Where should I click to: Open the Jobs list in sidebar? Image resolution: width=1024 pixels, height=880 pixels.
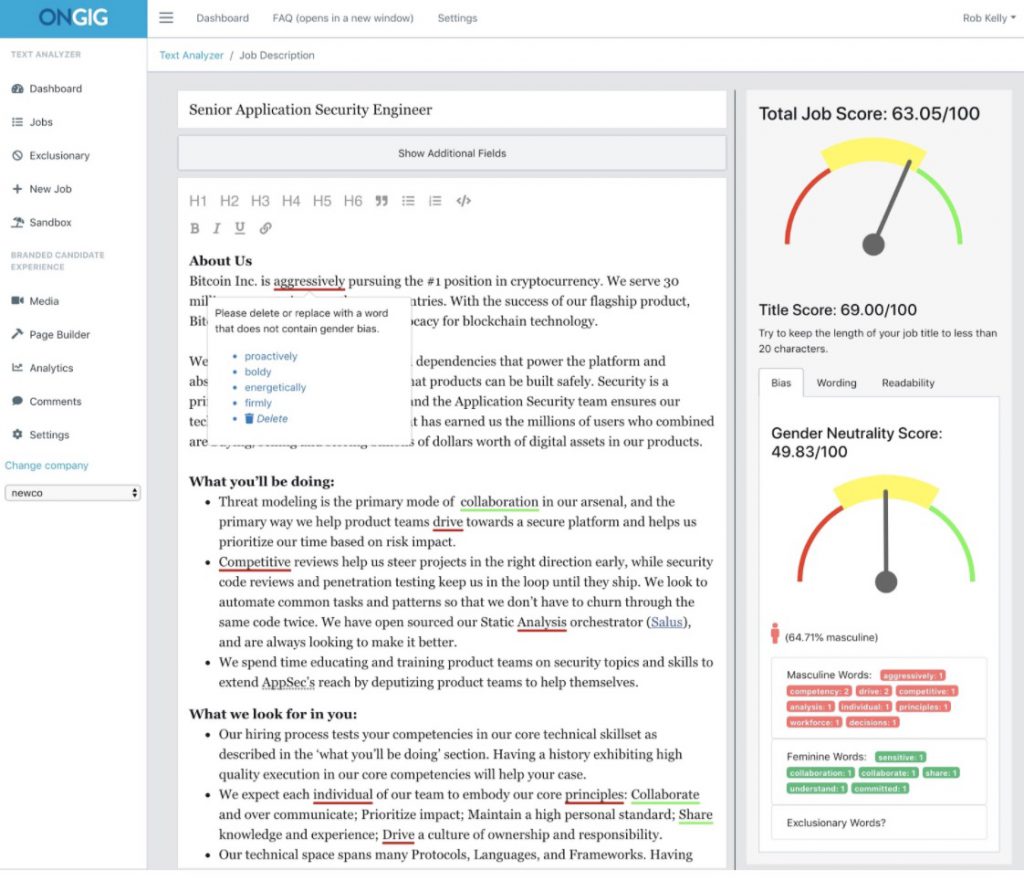coord(33,122)
